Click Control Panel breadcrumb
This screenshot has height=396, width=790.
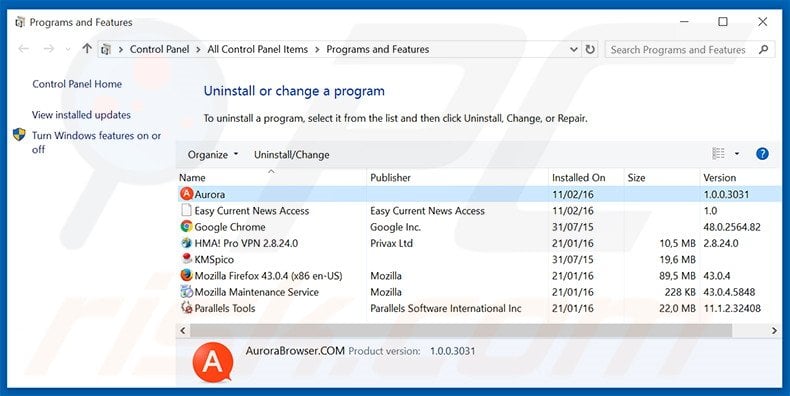tap(159, 49)
